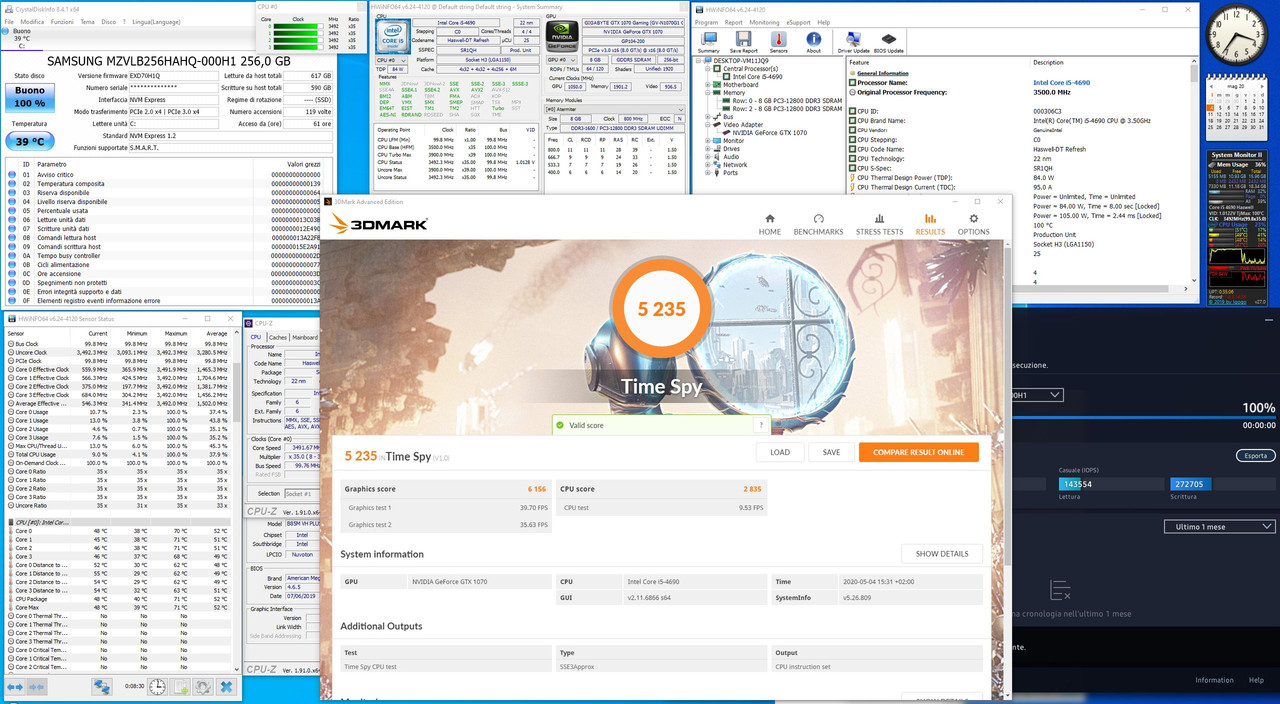Click LOAD button in 3DMark
The width and height of the screenshot is (1280, 704).
tap(780, 452)
